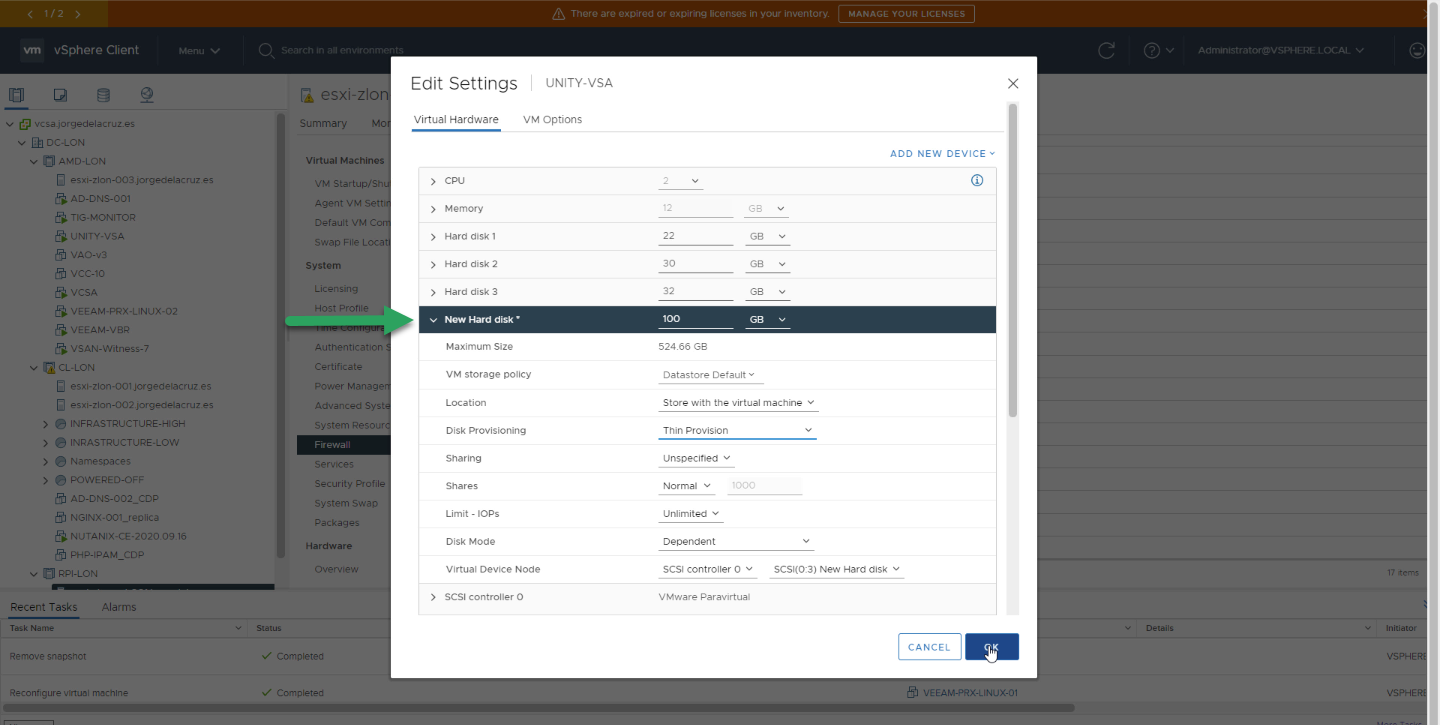Open Administrator@VSPHERE.LOCAL user menu
The image size is (1440, 725).
click(1281, 50)
